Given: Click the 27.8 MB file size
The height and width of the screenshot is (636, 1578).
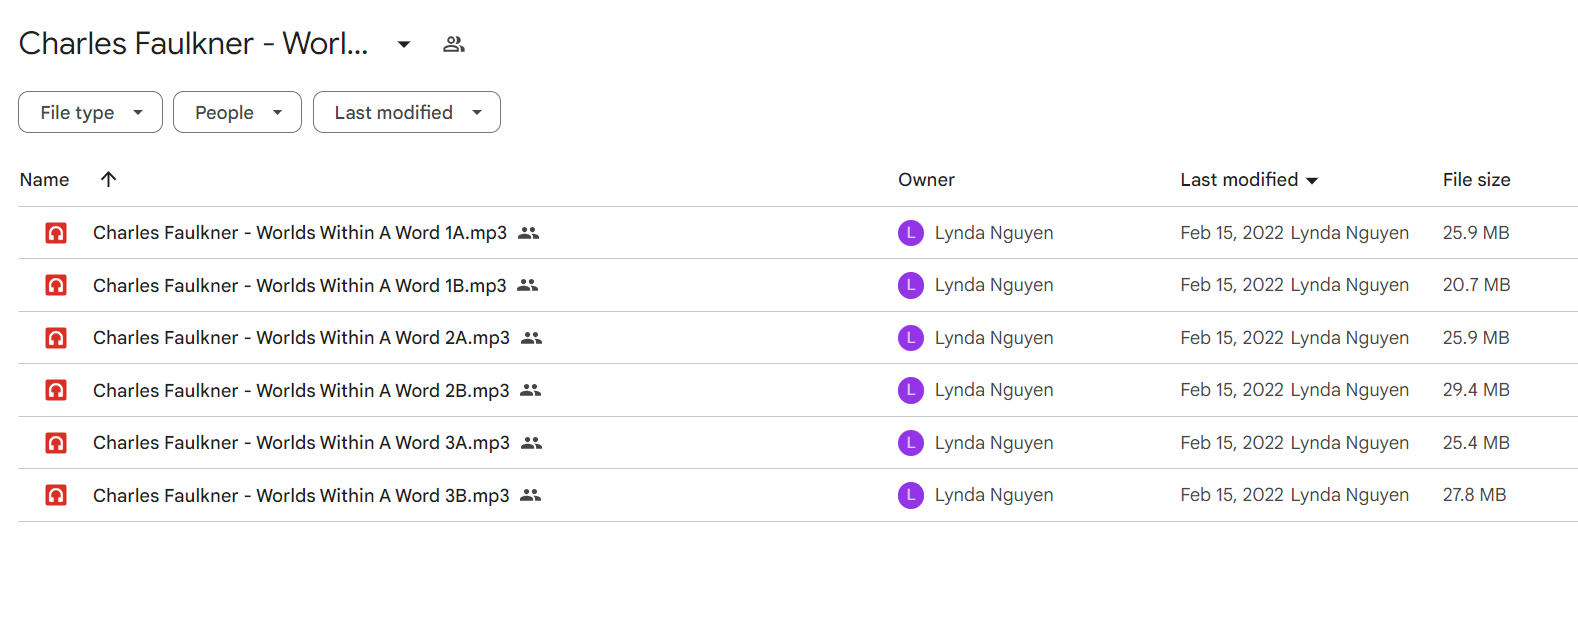Looking at the screenshot, I should click(1474, 495).
